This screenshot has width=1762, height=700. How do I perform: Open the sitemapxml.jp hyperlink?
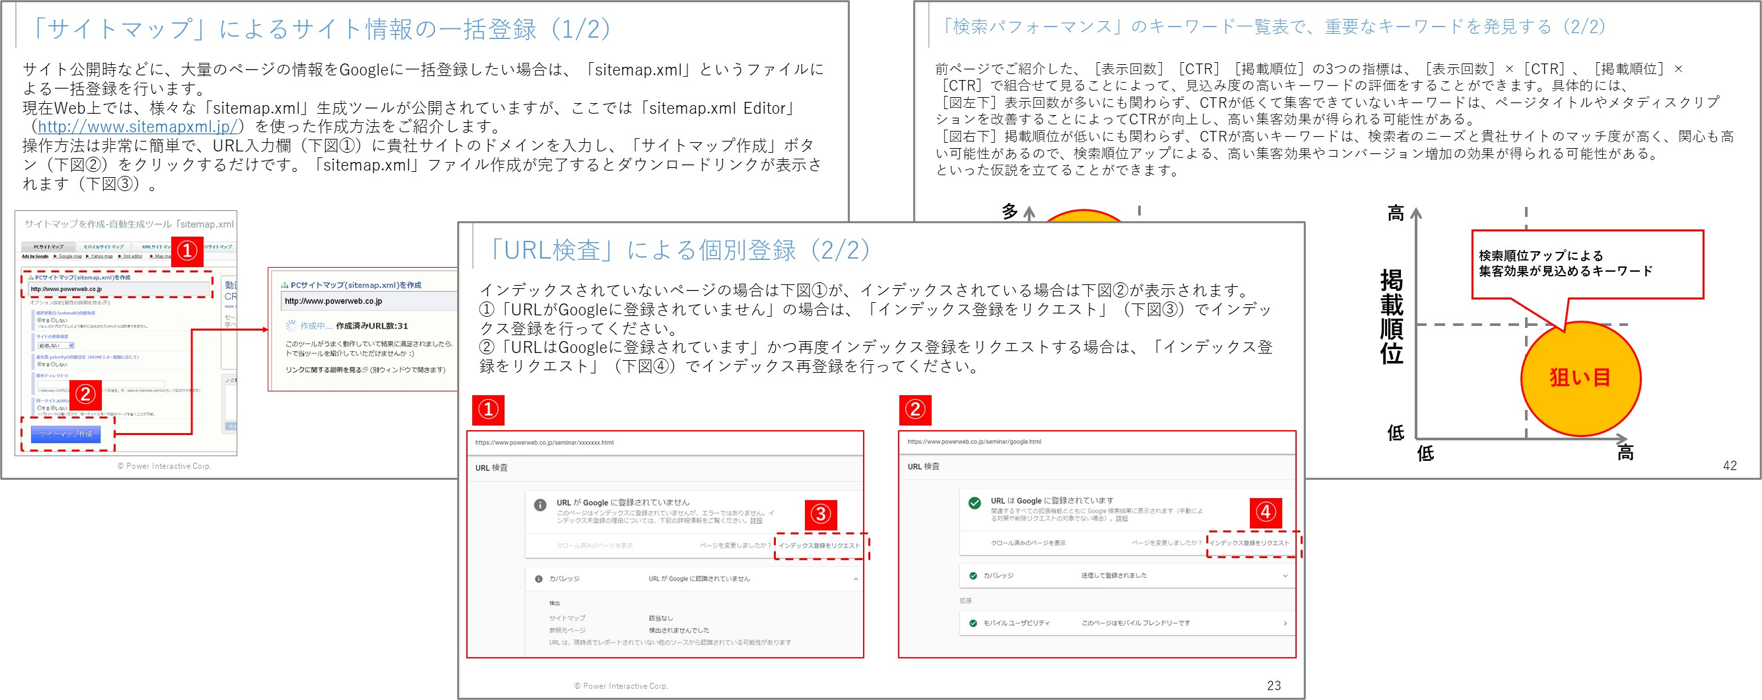tap(137, 127)
